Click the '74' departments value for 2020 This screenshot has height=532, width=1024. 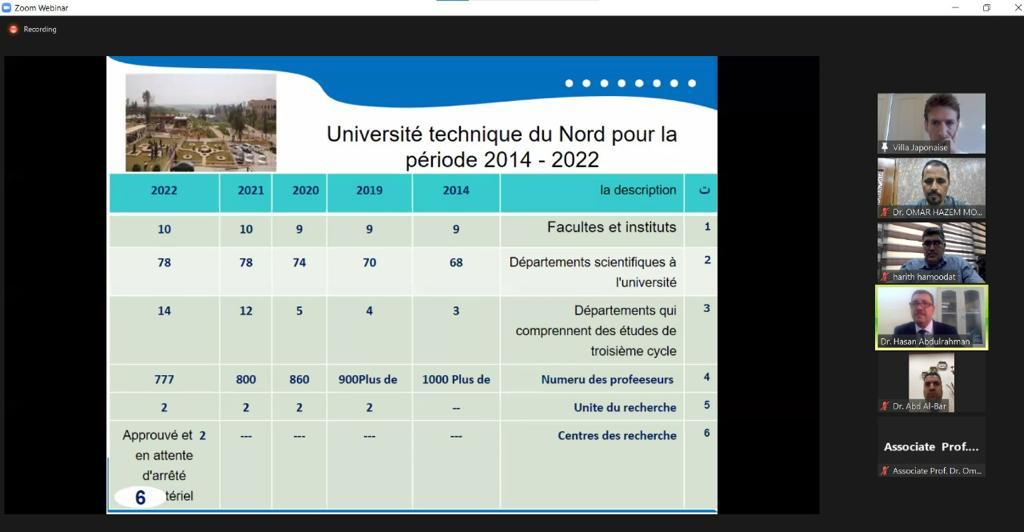(x=299, y=262)
